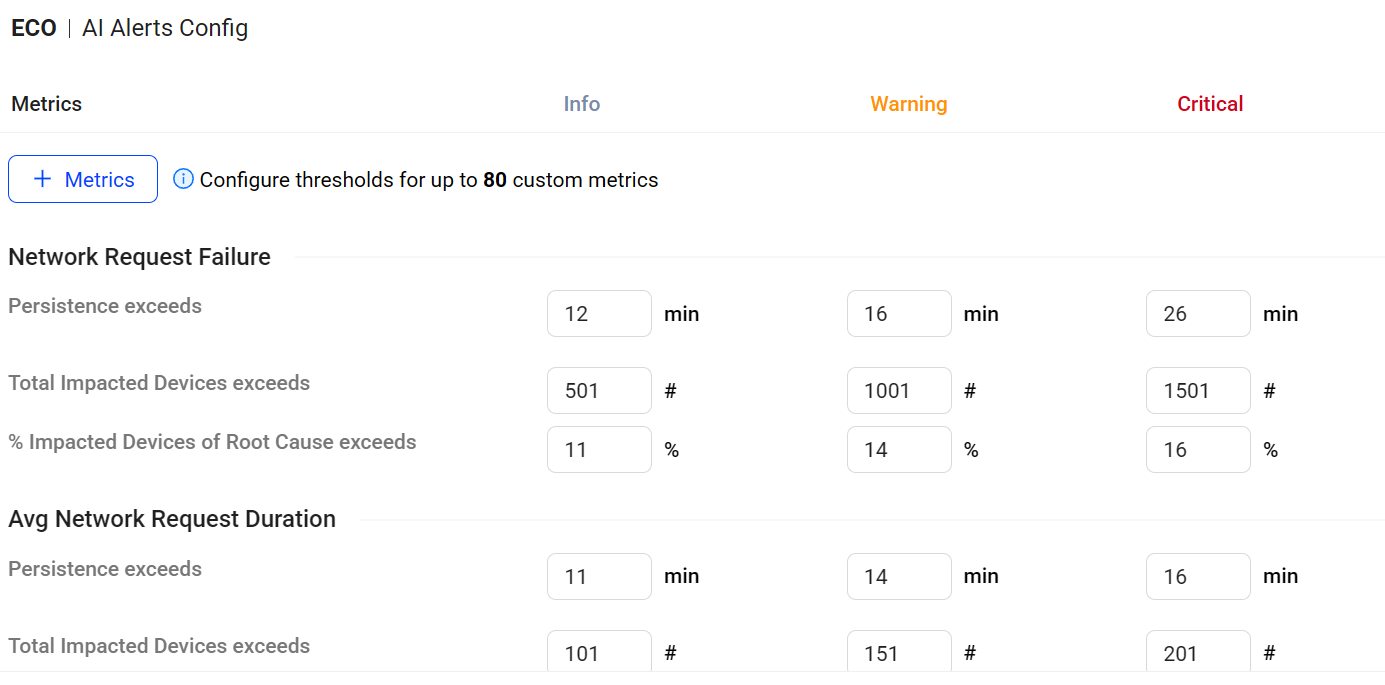The height and width of the screenshot is (685, 1385).
Task: Edit Network Failure Persistence Info field showing 12
Action: [x=599, y=314]
